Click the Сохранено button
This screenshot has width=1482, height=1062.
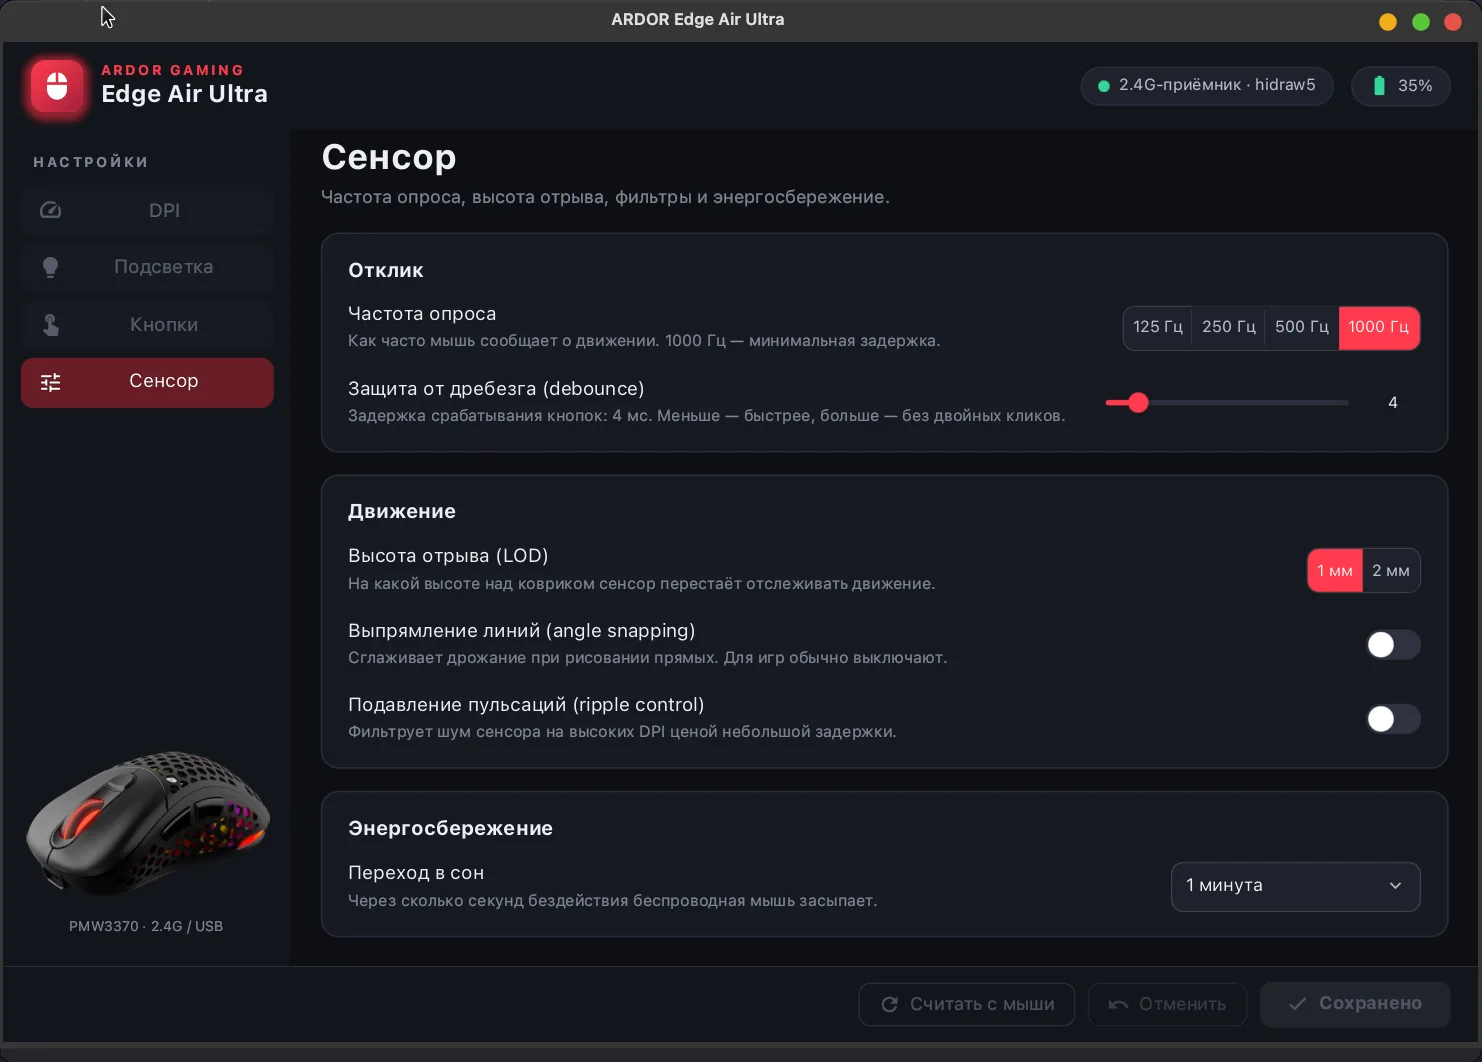click(x=1355, y=1004)
